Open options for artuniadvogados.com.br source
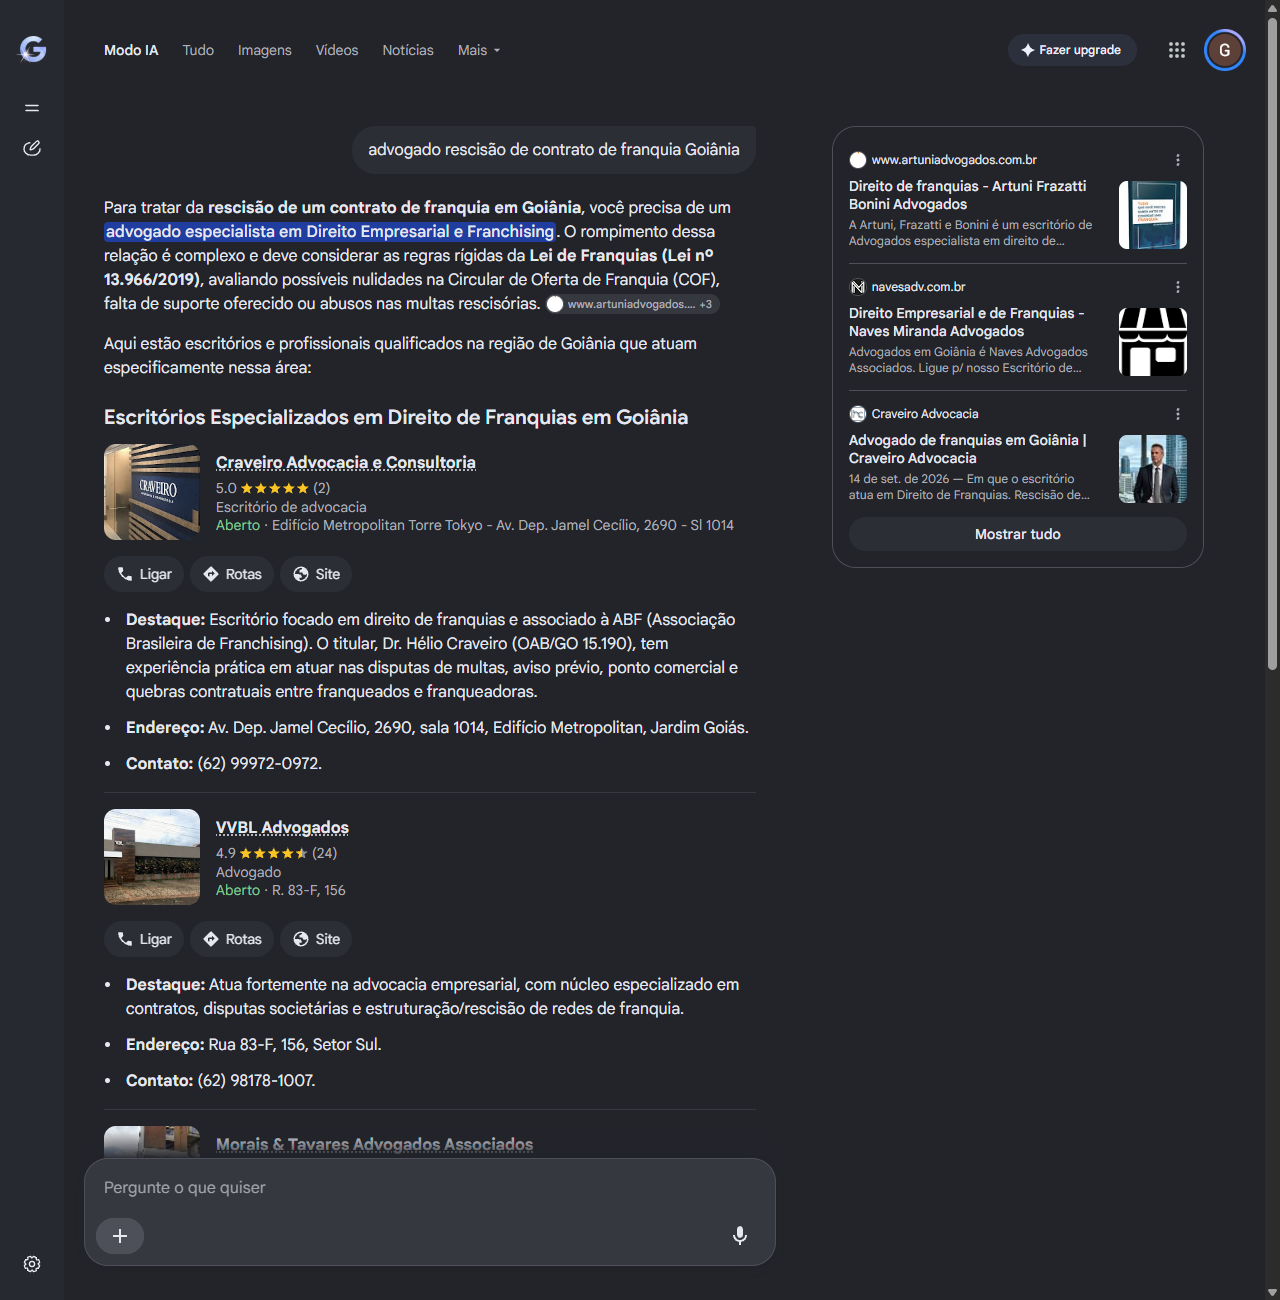 click(x=1178, y=160)
